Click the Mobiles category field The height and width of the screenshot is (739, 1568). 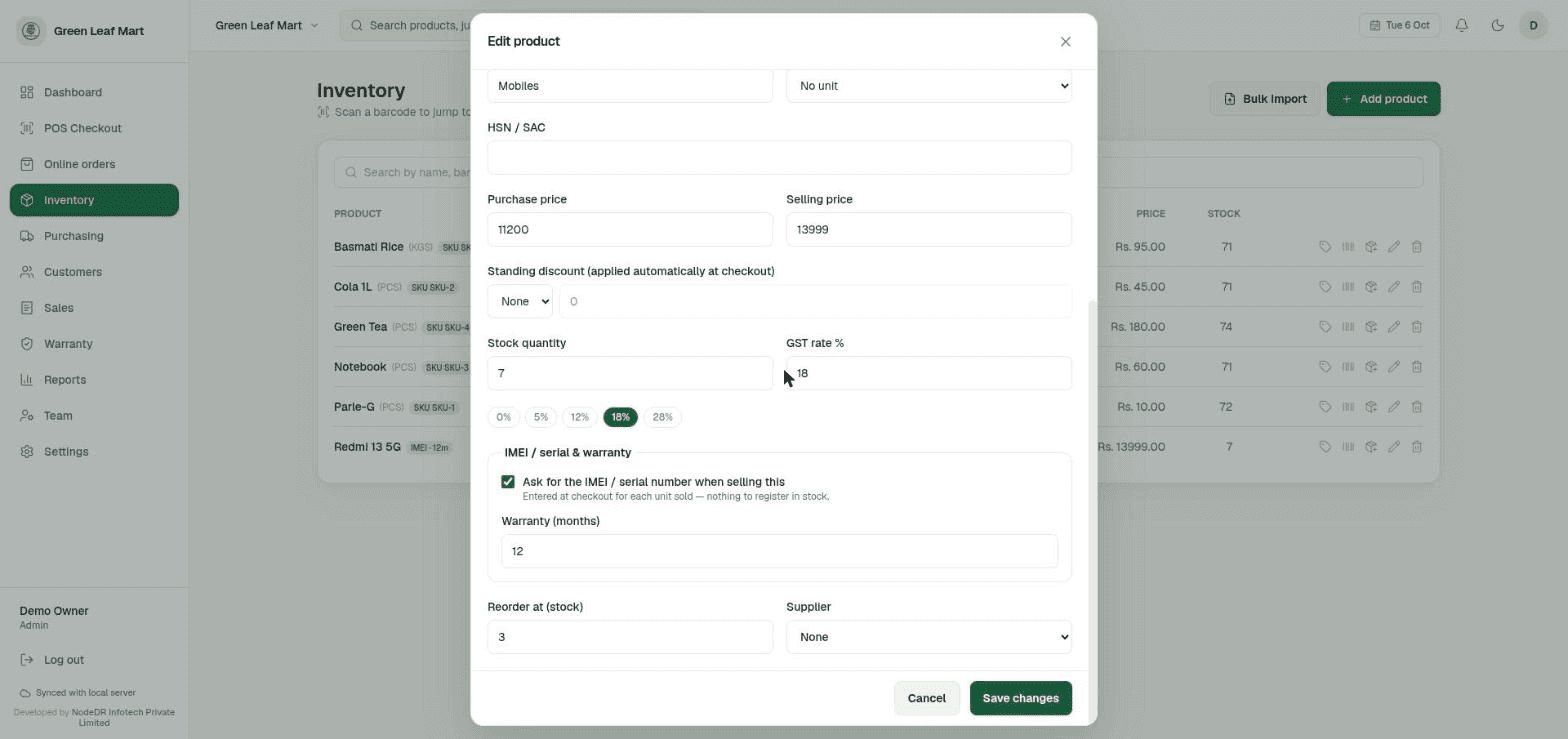click(630, 86)
